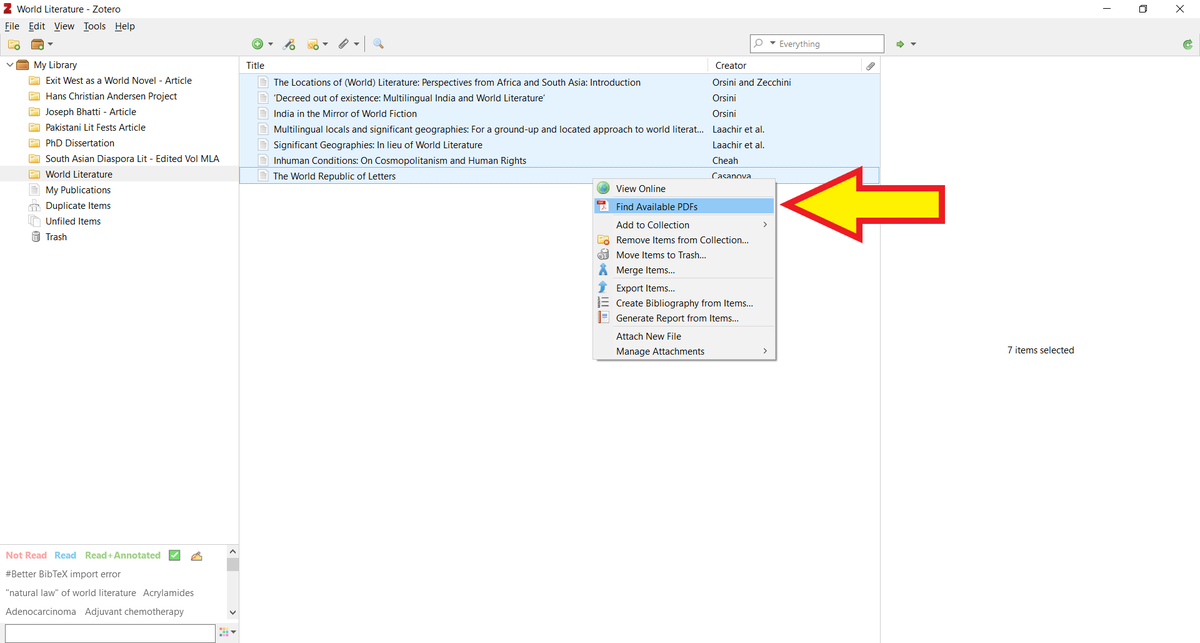Image resolution: width=1200 pixels, height=643 pixels.
Task: Open the New Library dropdown button
Action: [x=42, y=44]
